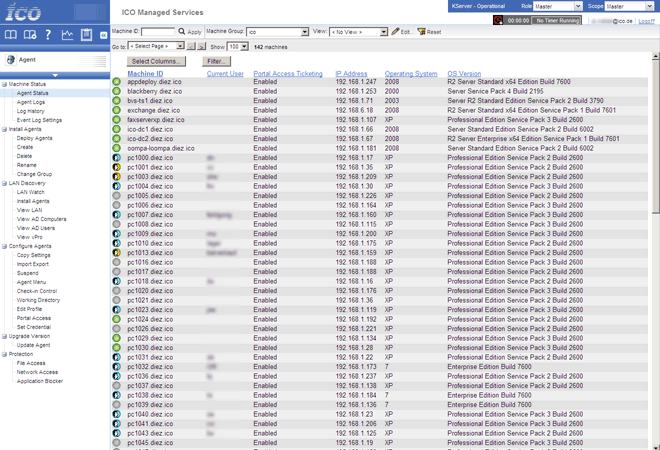660x450 pixels.
Task: Click green status icon for appdeploy.diez.ico
Action: click(x=117, y=82)
